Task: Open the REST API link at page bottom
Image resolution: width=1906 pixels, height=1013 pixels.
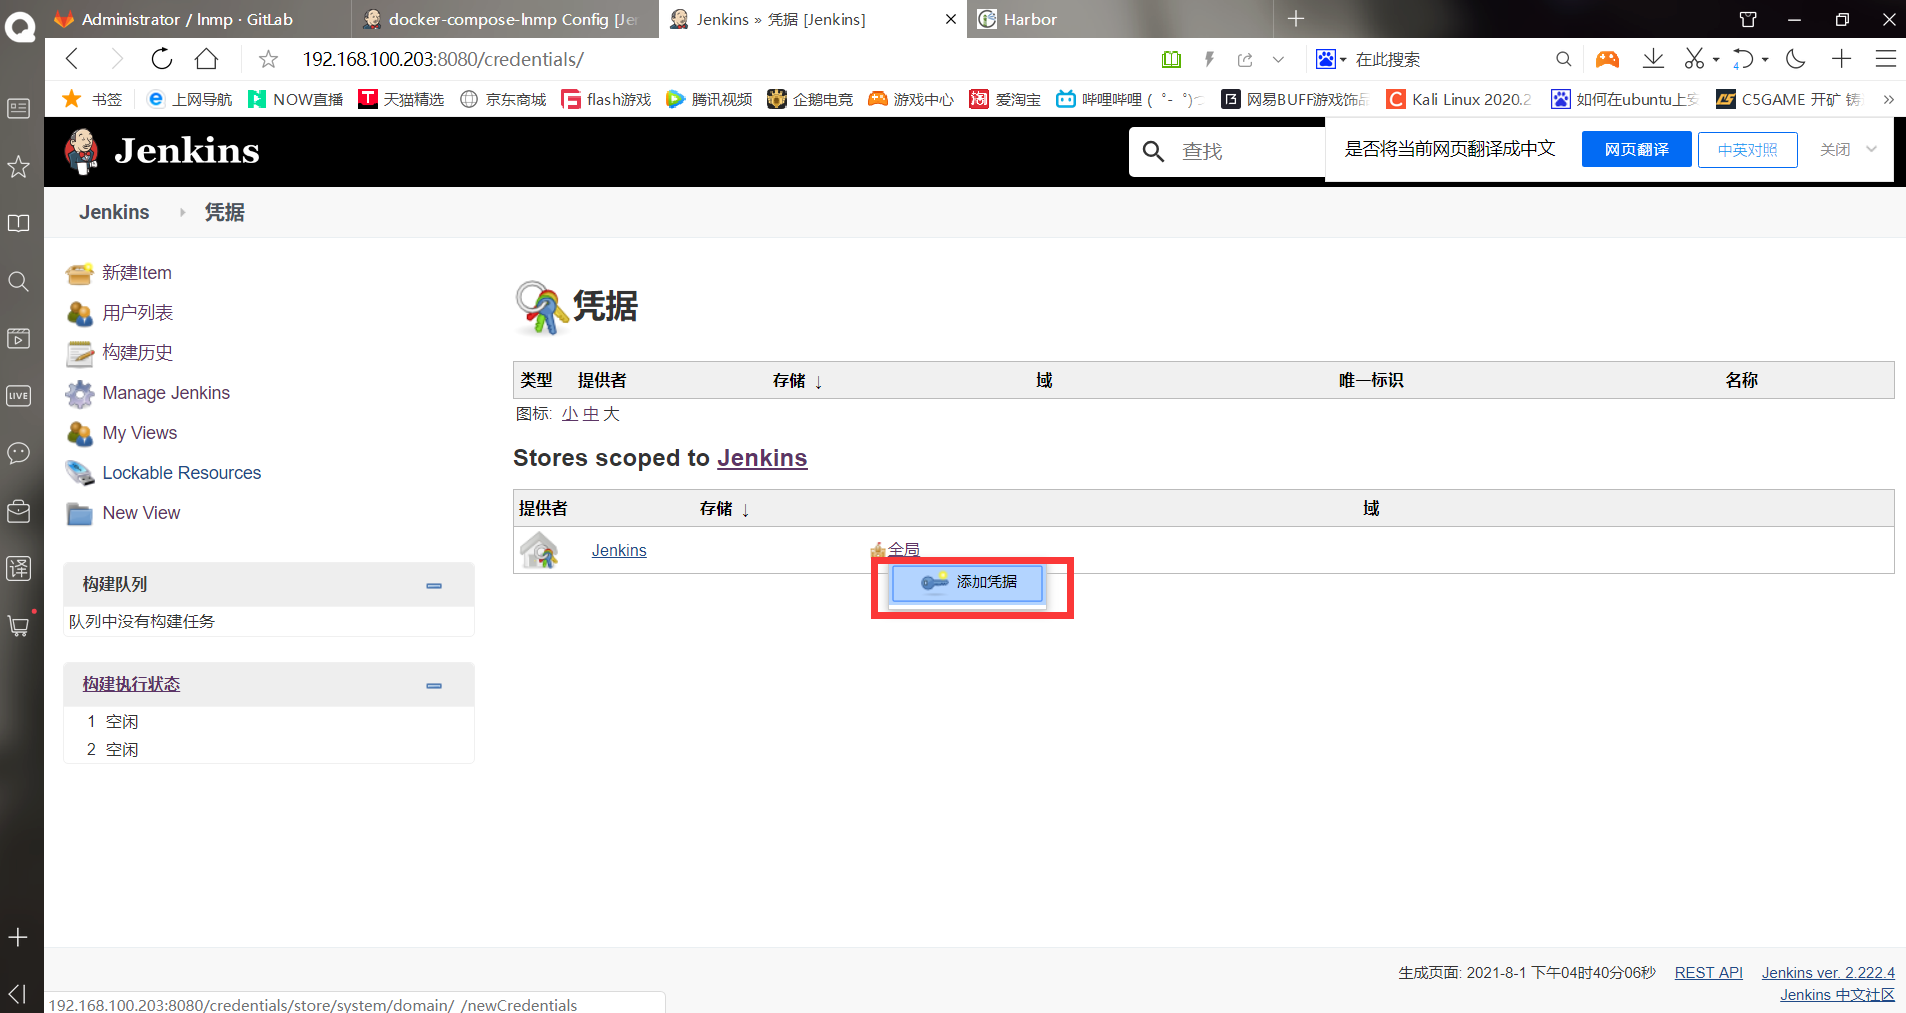Action: (1707, 971)
